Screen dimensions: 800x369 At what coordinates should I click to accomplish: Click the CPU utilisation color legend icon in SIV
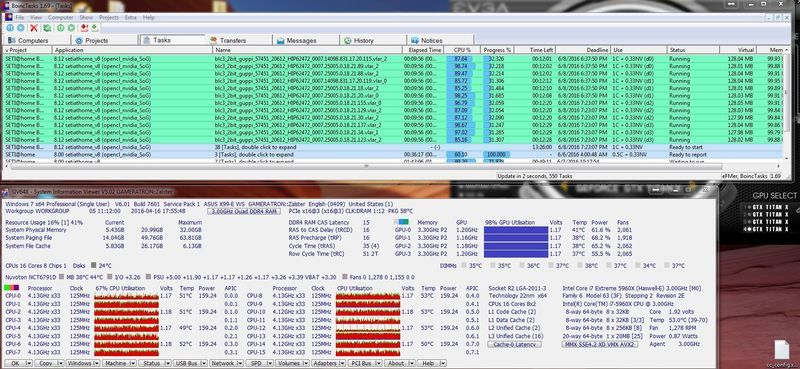(11, 288)
